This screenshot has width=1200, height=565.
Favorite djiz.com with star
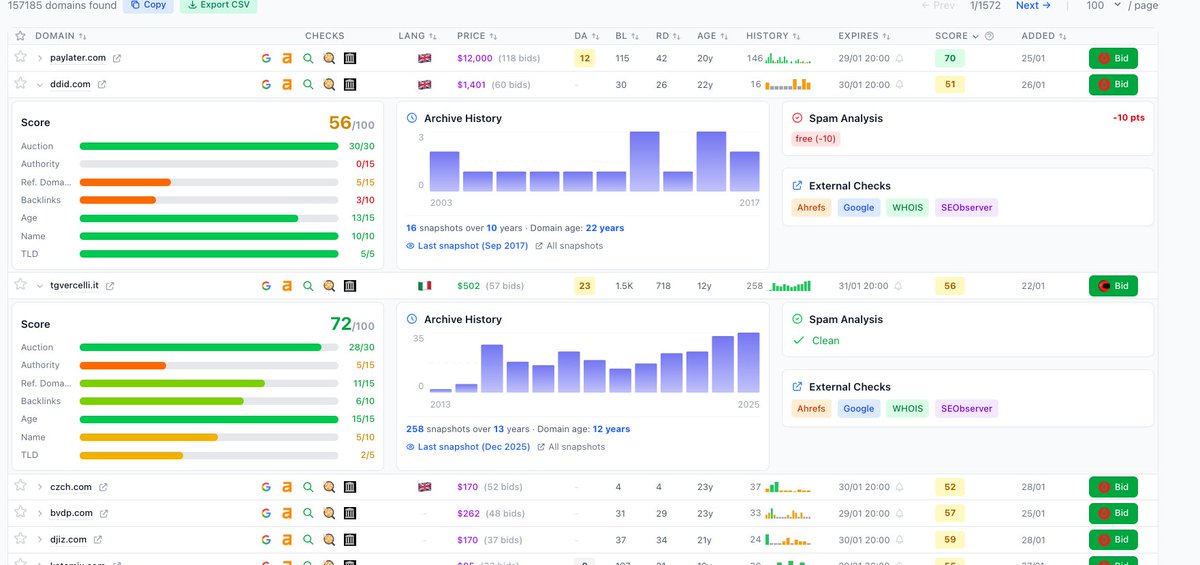point(20,538)
